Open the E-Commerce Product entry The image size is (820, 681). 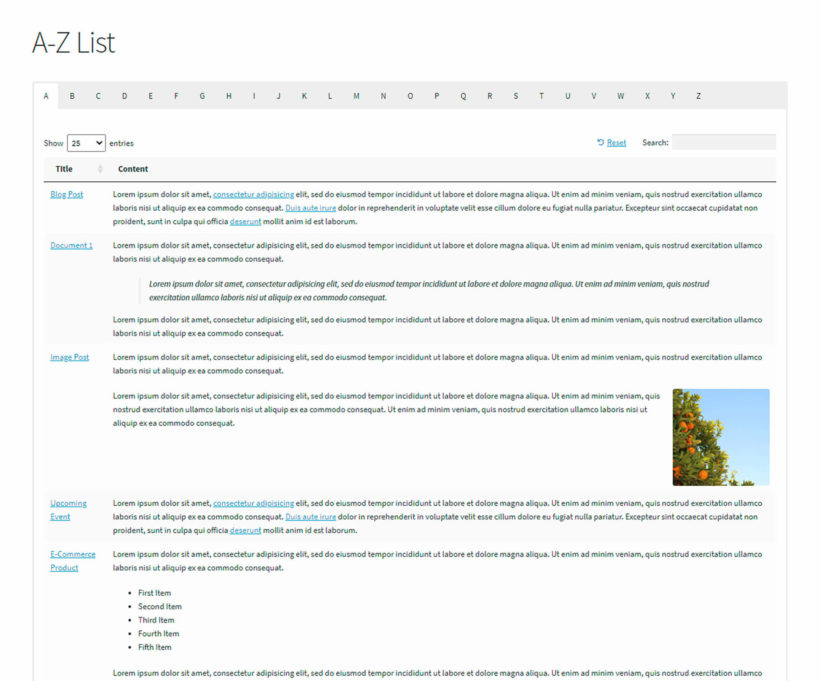pos(70,560)
